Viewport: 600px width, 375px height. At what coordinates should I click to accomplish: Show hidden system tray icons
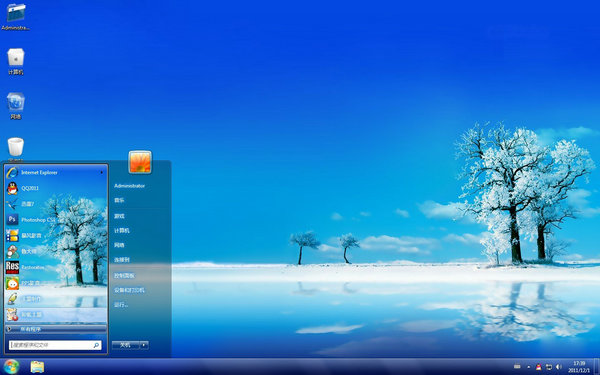coord(529,367)
